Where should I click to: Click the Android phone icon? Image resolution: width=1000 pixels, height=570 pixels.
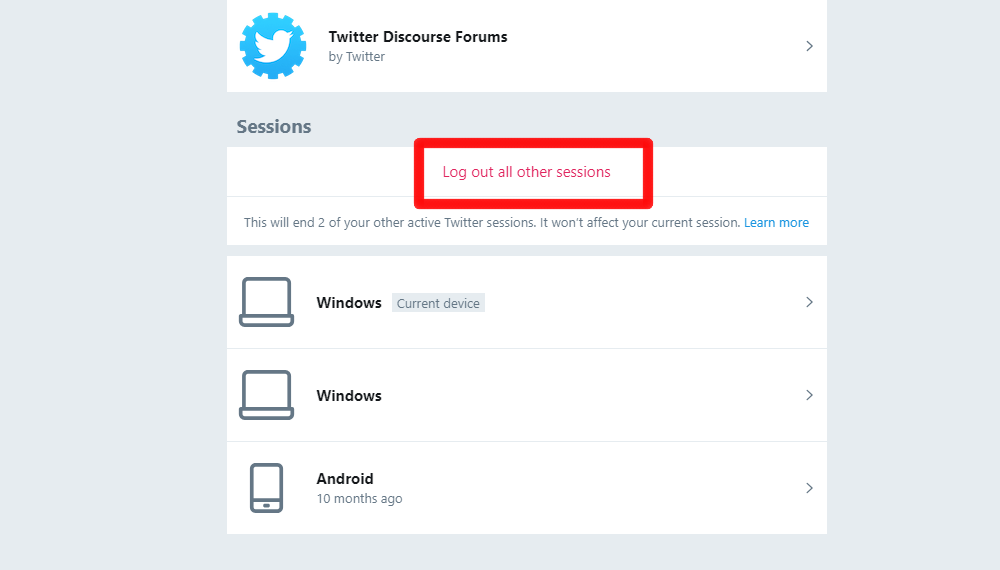point(267,488)
